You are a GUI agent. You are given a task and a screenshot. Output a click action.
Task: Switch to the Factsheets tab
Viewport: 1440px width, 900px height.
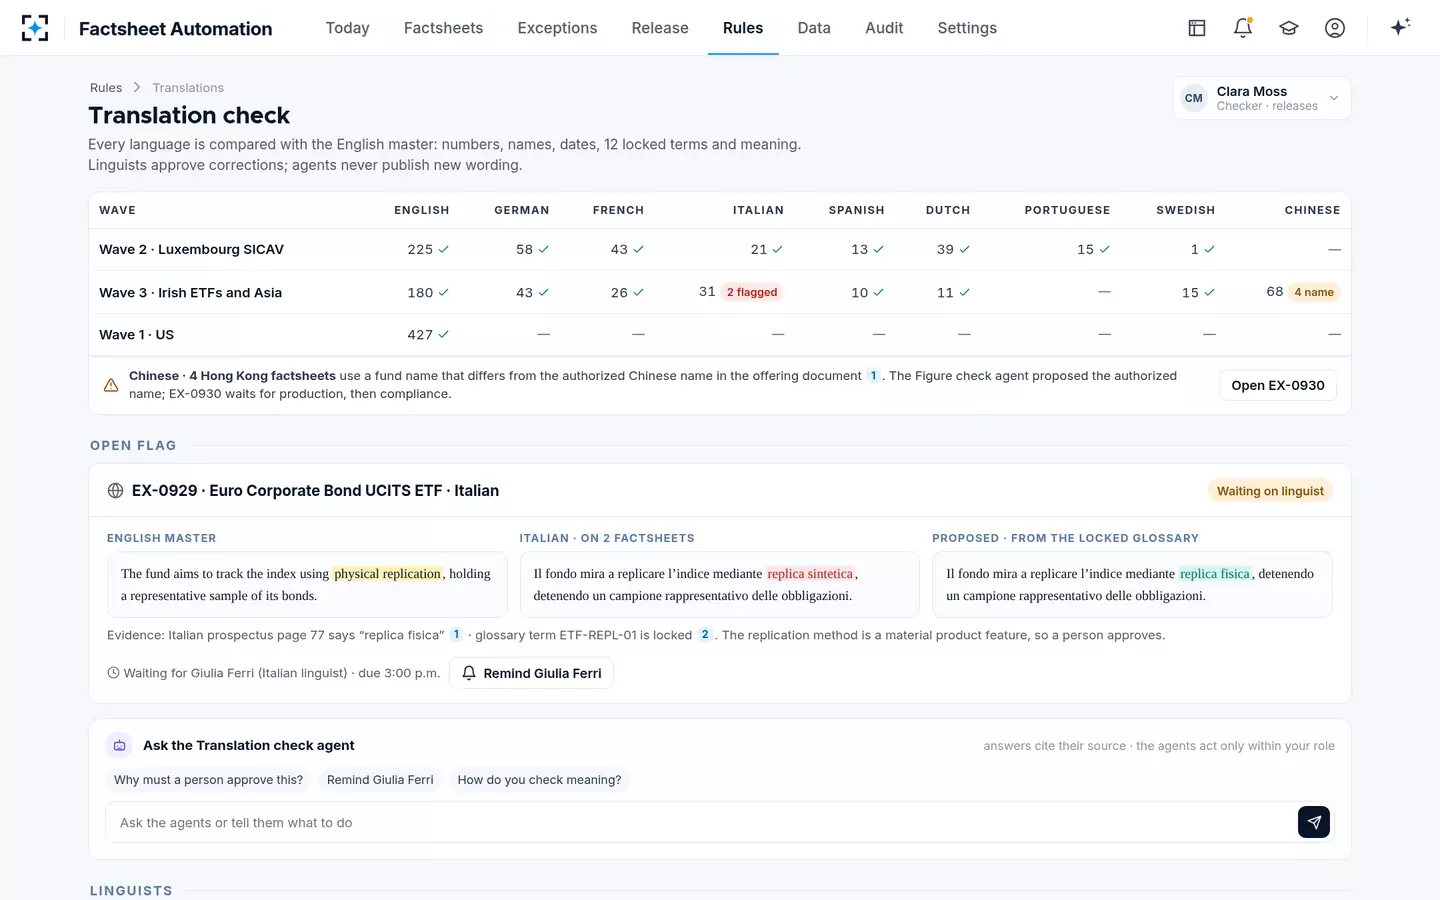point(443,28)
